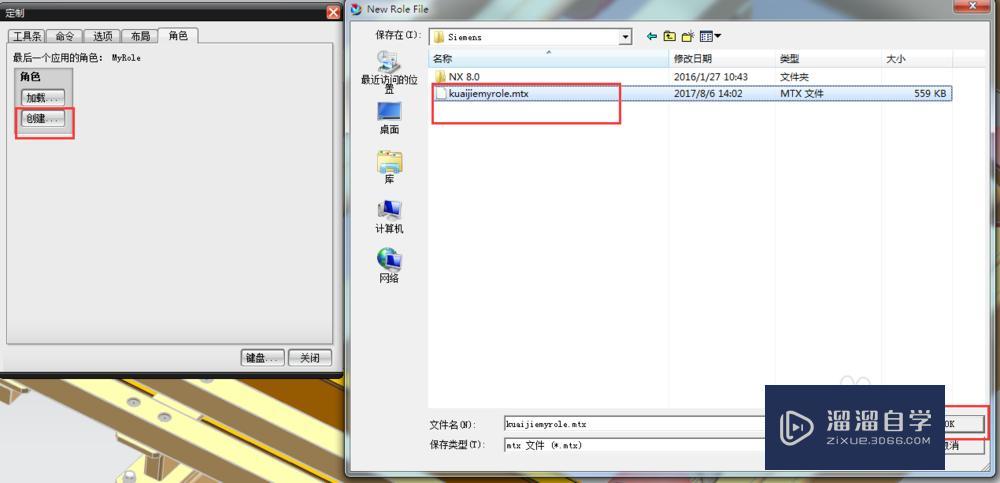The width and height of the screenshot is (1000, 483).
Task: Open the 布局 tab
Action: pyautogui.click(x=140, y=36)
